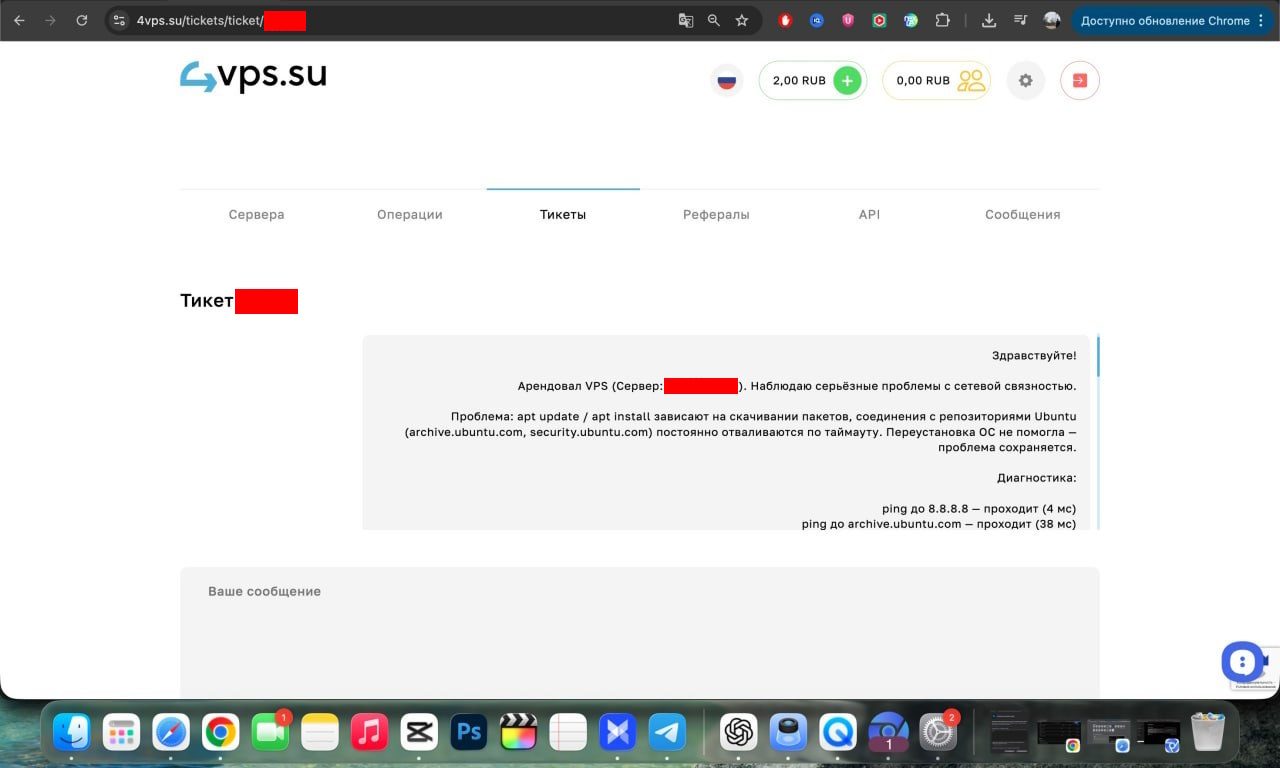1280x768 pixels.
Task: Go to the Рефералы tab
Action: [x=716, y=215]
